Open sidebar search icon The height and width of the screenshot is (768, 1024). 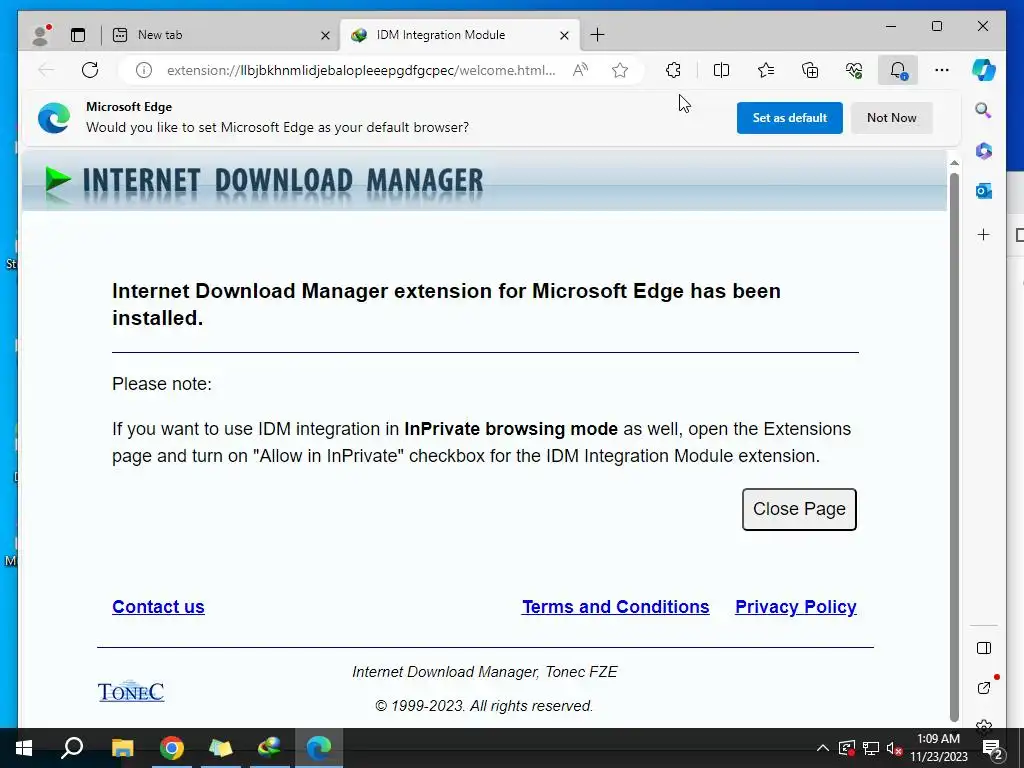[984, 110]
